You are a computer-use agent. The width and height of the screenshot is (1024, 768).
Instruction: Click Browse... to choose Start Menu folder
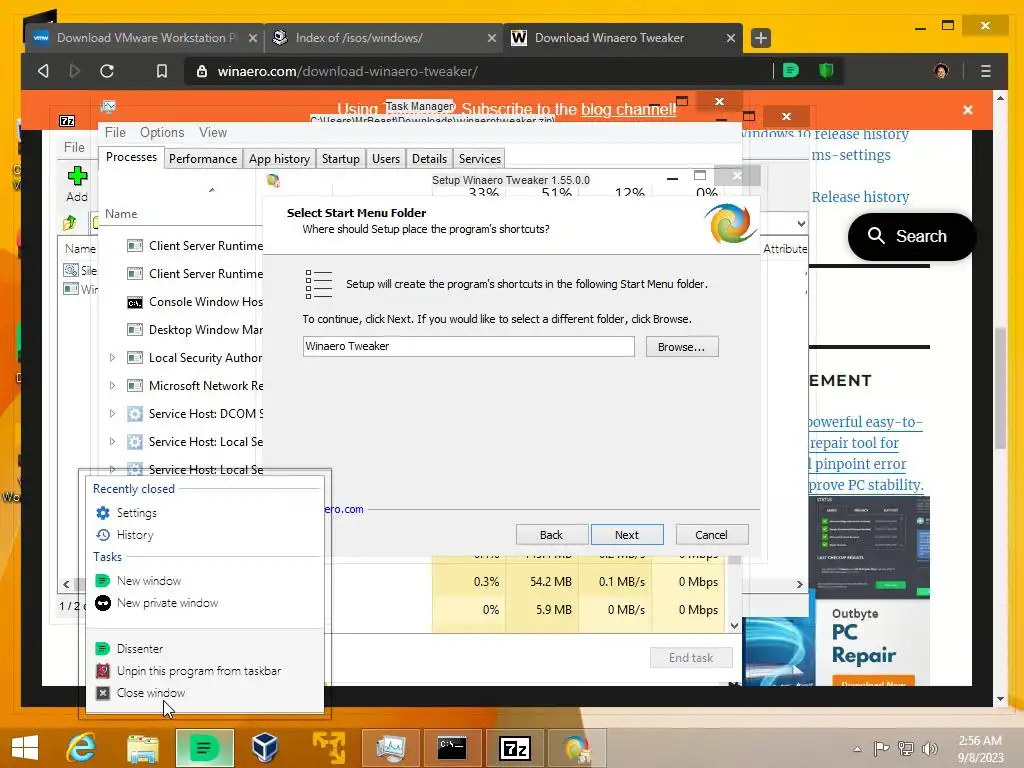[x=682, y=347]
